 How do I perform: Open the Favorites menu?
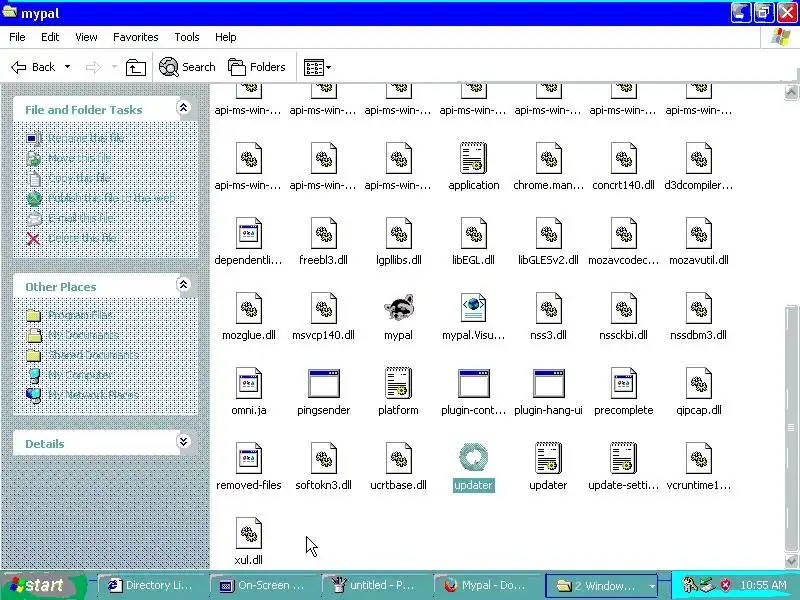pos(136,37)
